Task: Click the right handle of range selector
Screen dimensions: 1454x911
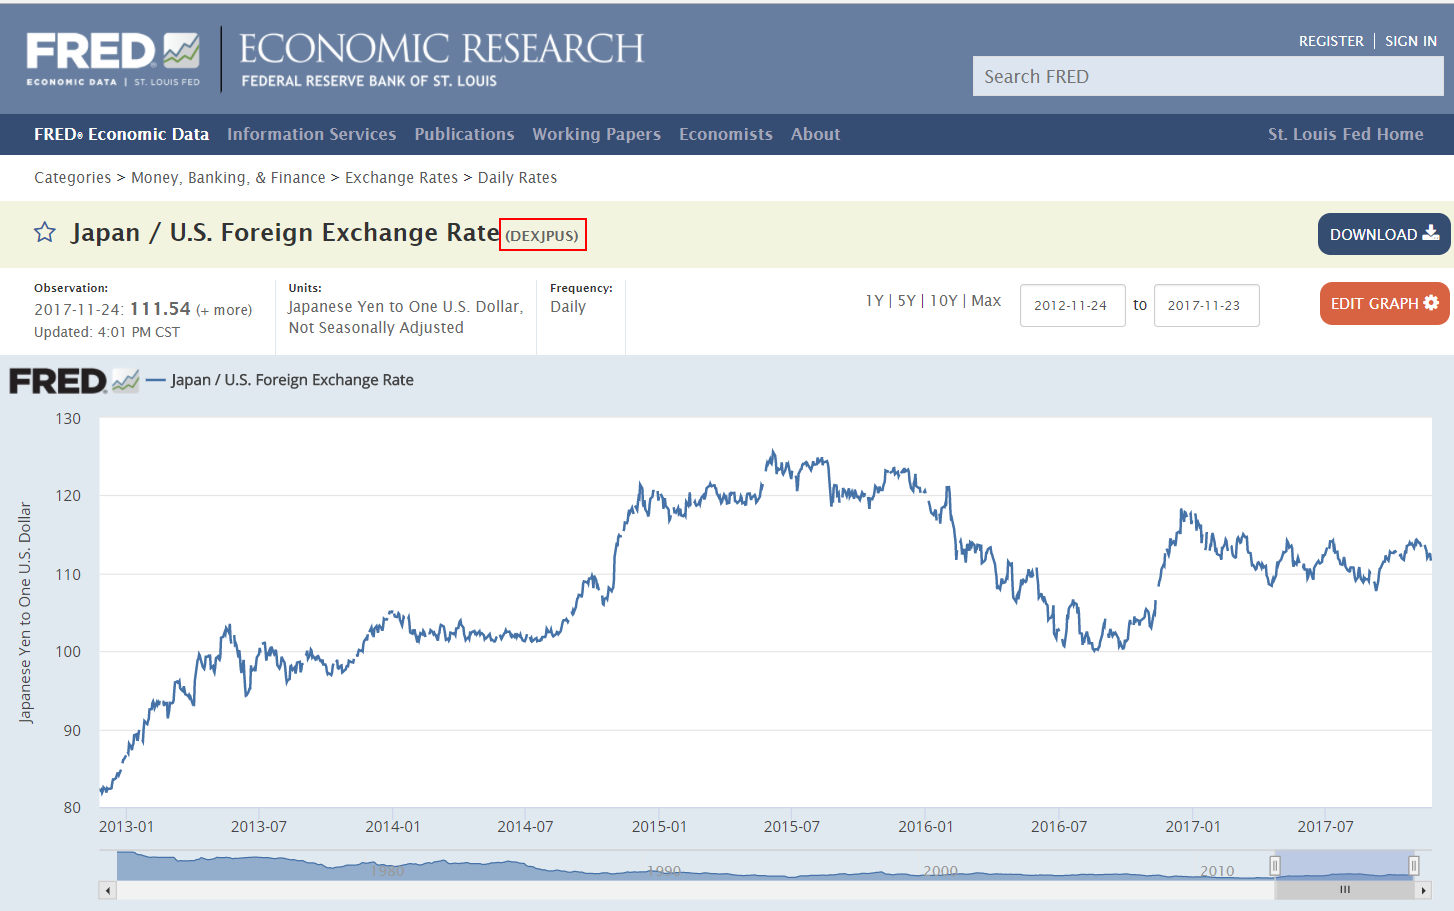Action: (1413, 865)
